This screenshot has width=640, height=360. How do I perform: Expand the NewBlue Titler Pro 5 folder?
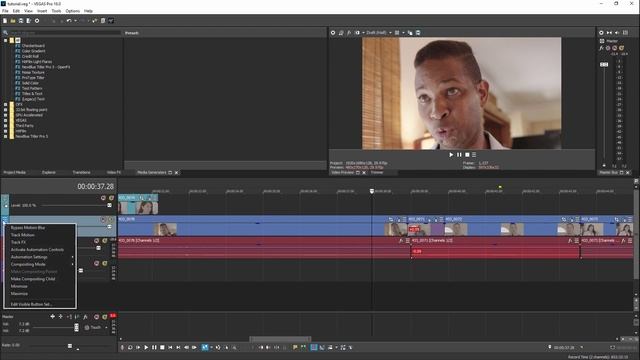pyautogui.click(x=6, y=136)
